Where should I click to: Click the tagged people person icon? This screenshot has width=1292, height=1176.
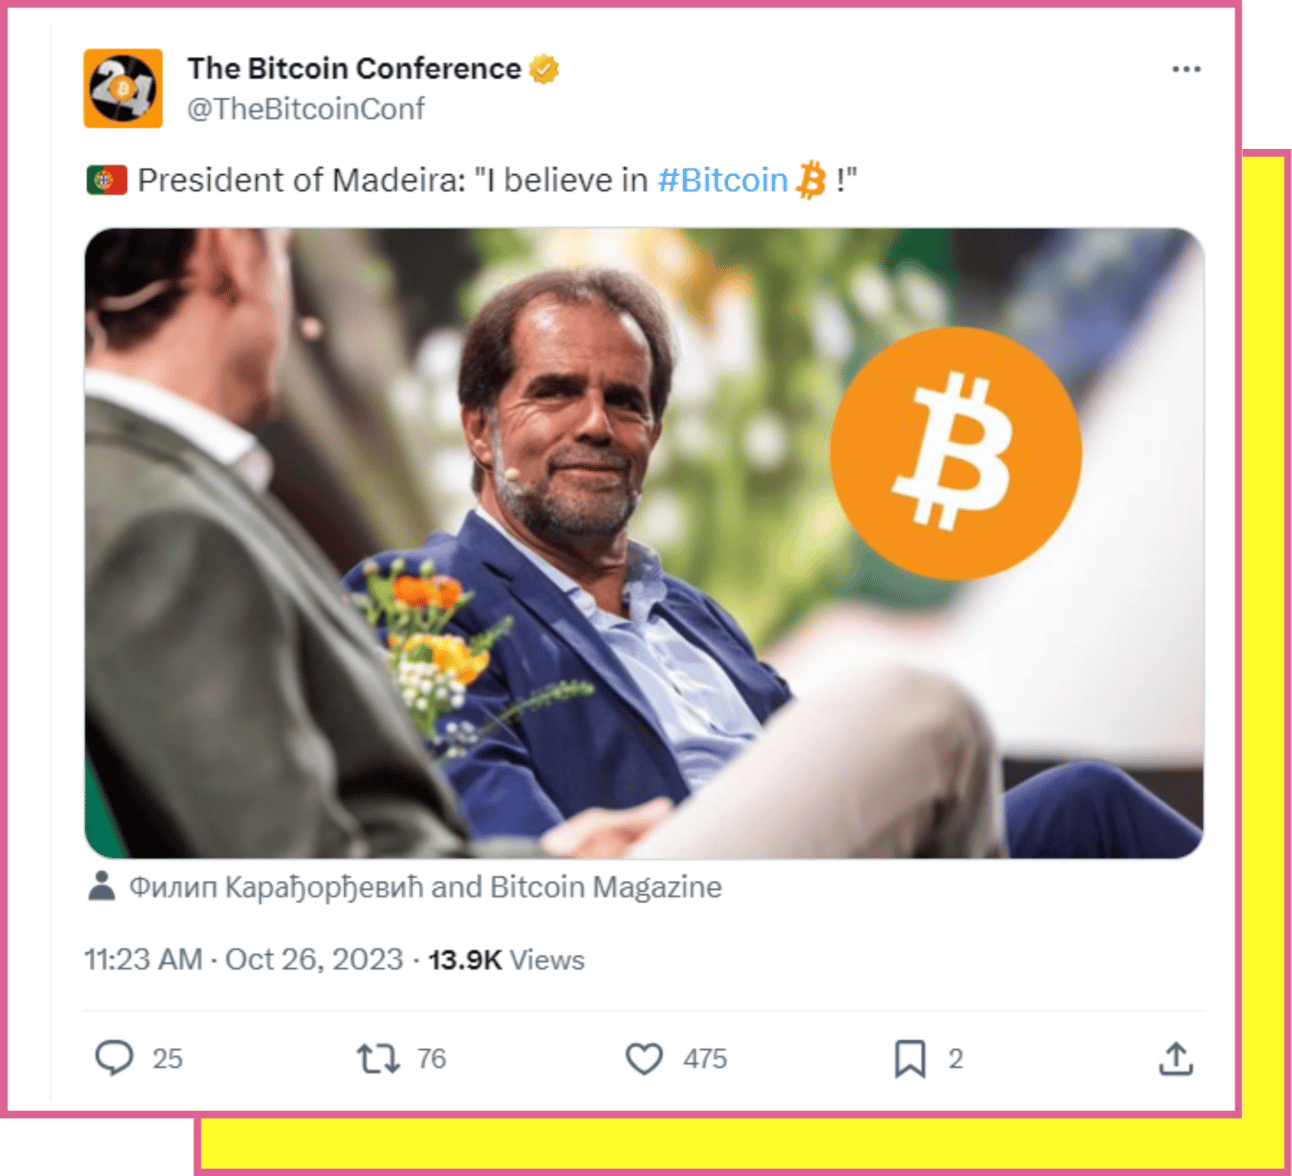point(101,886)
